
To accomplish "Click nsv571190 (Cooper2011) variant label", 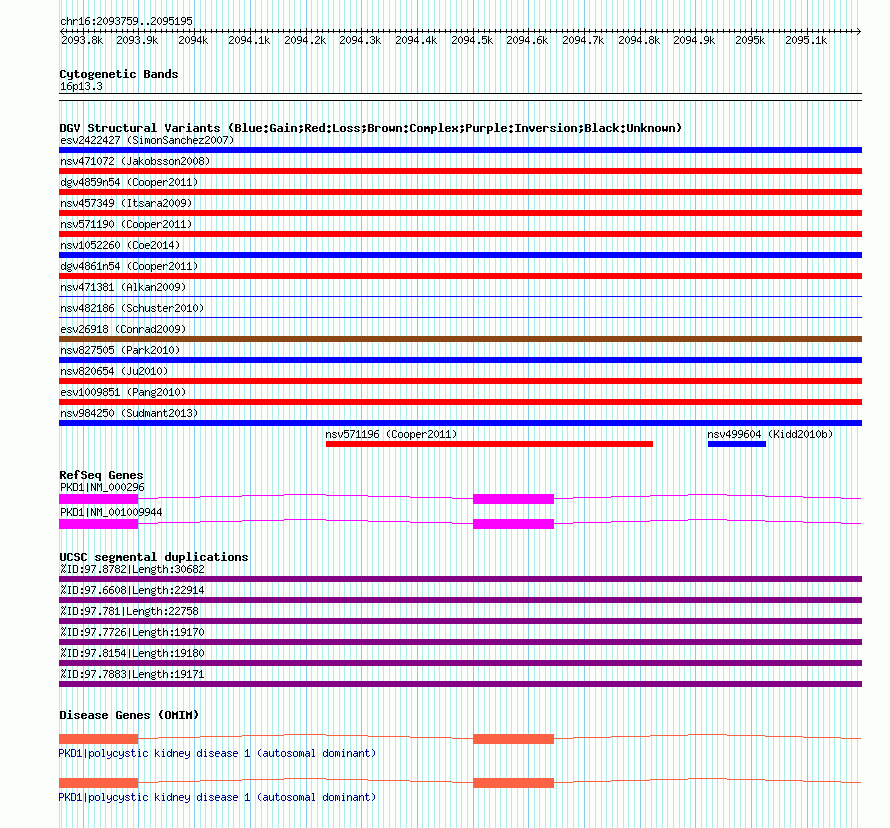I will (x=126, y=224).
